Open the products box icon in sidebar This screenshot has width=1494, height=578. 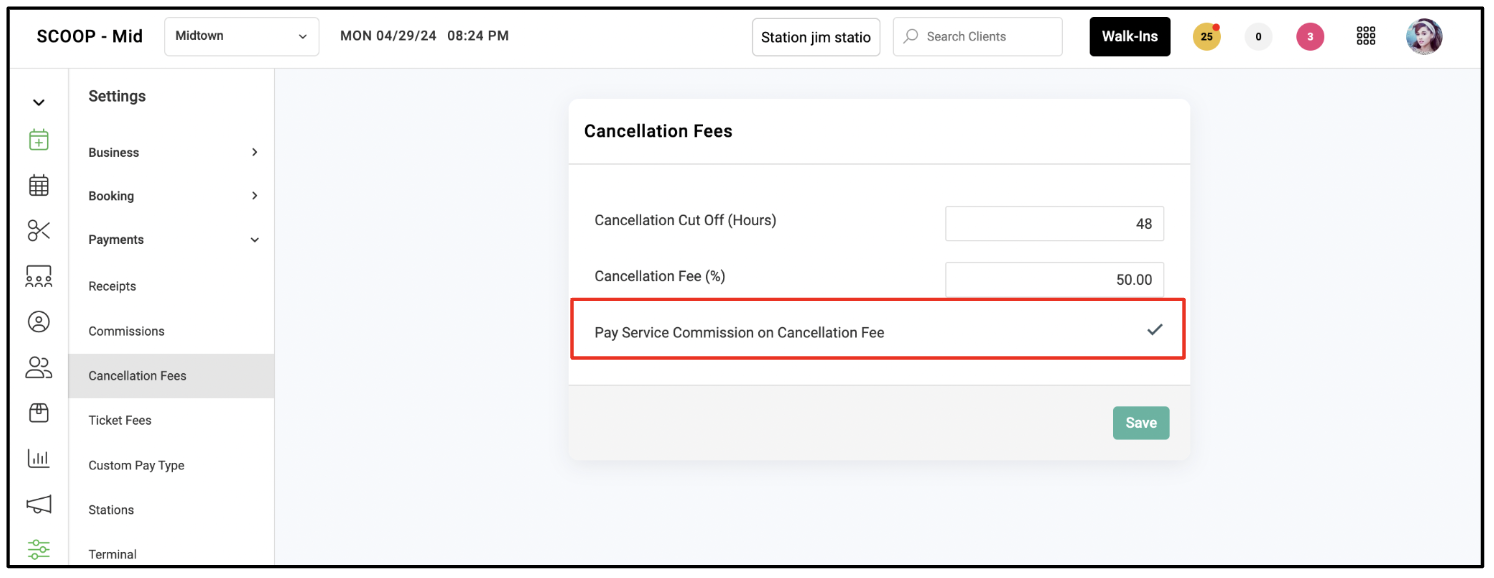click(x=38, y=413)
